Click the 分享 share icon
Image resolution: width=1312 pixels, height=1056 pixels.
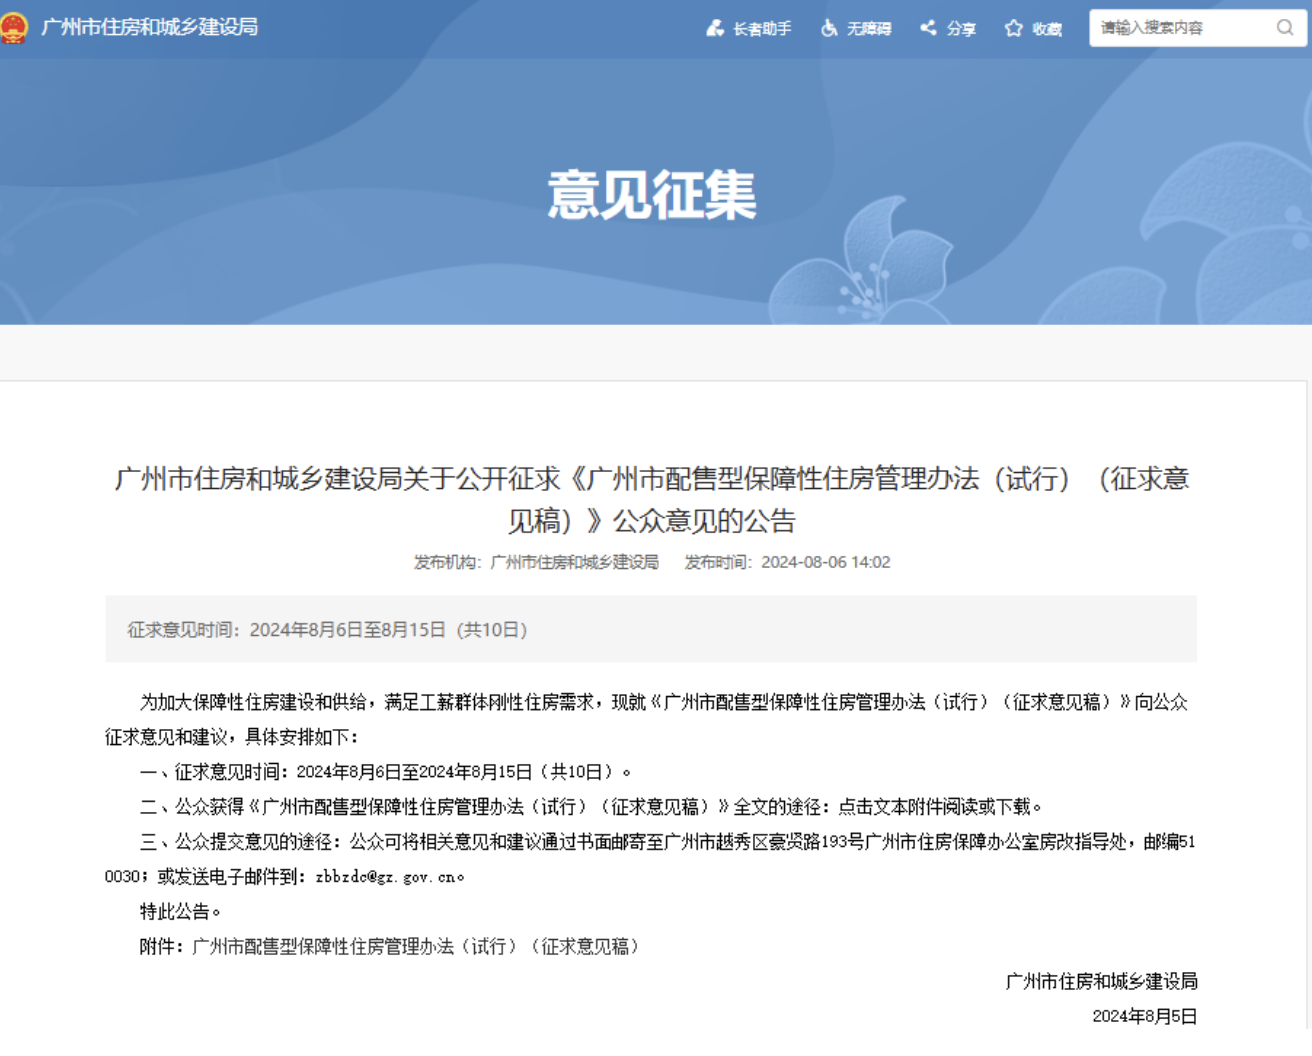tap(929, 28)
